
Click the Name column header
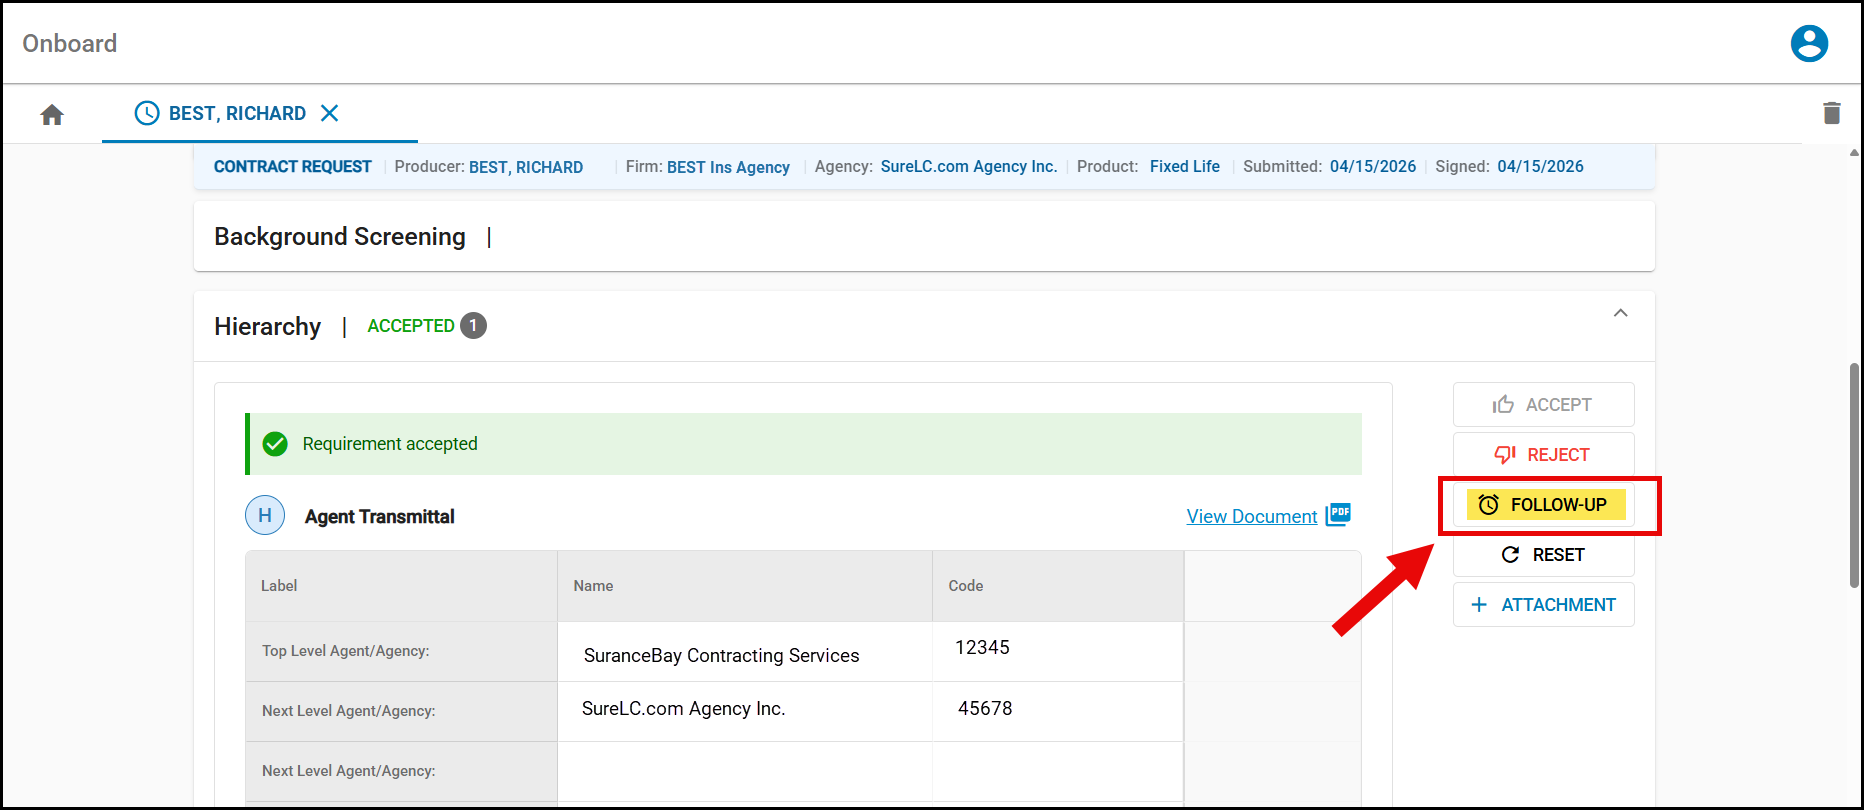coord(593,586)
